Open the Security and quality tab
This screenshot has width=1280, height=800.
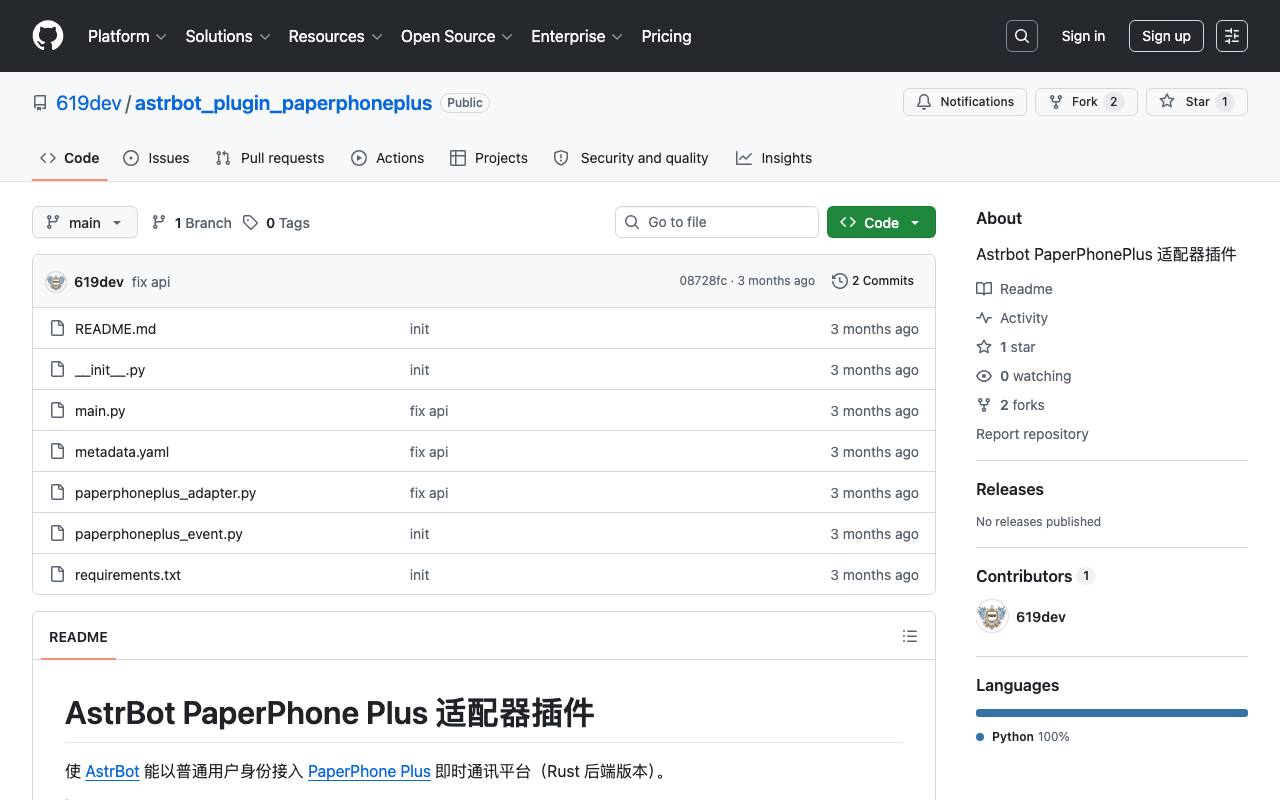click(x=631, y=158)
